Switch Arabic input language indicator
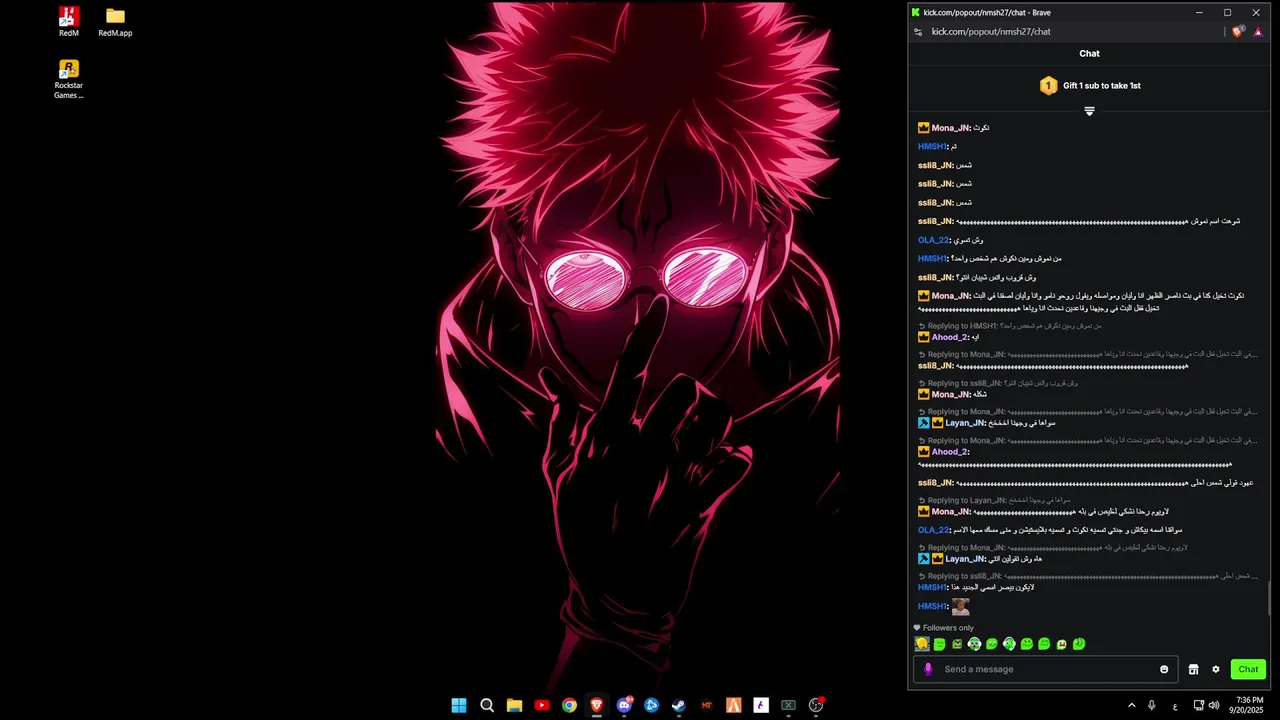The width and height of the screenshot is (1280, 720). click(1174, 705)
